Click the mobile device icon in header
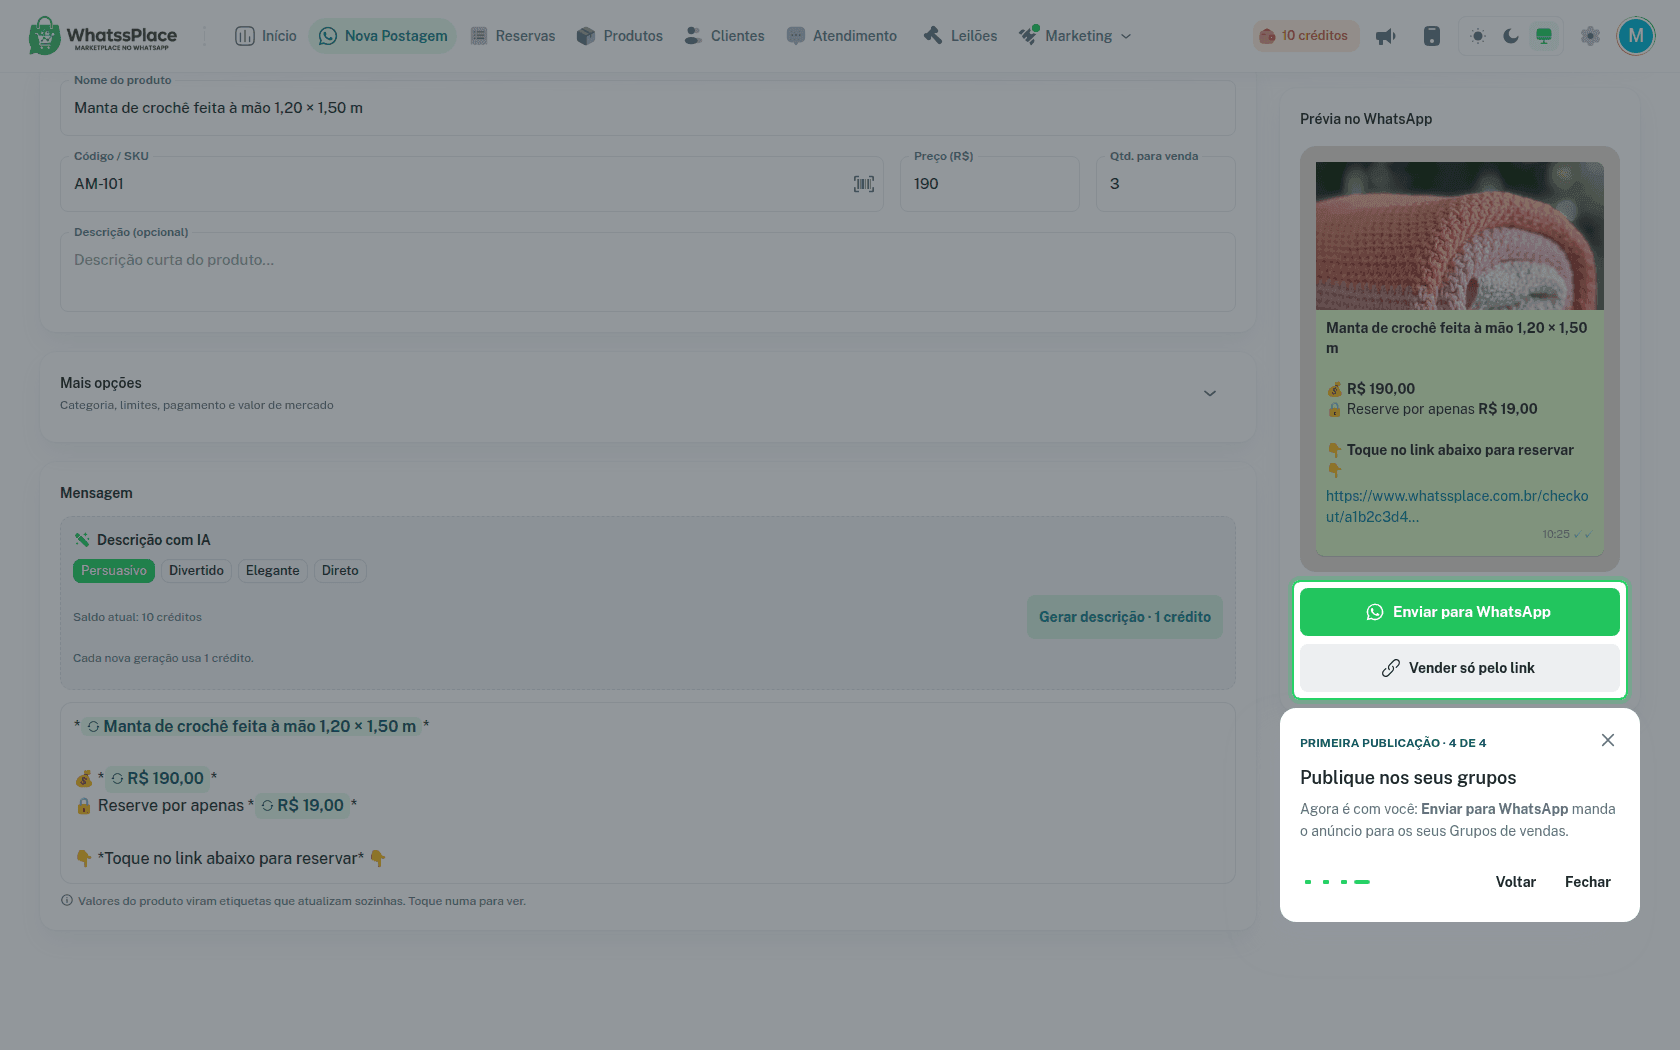 coord(1432,36)
